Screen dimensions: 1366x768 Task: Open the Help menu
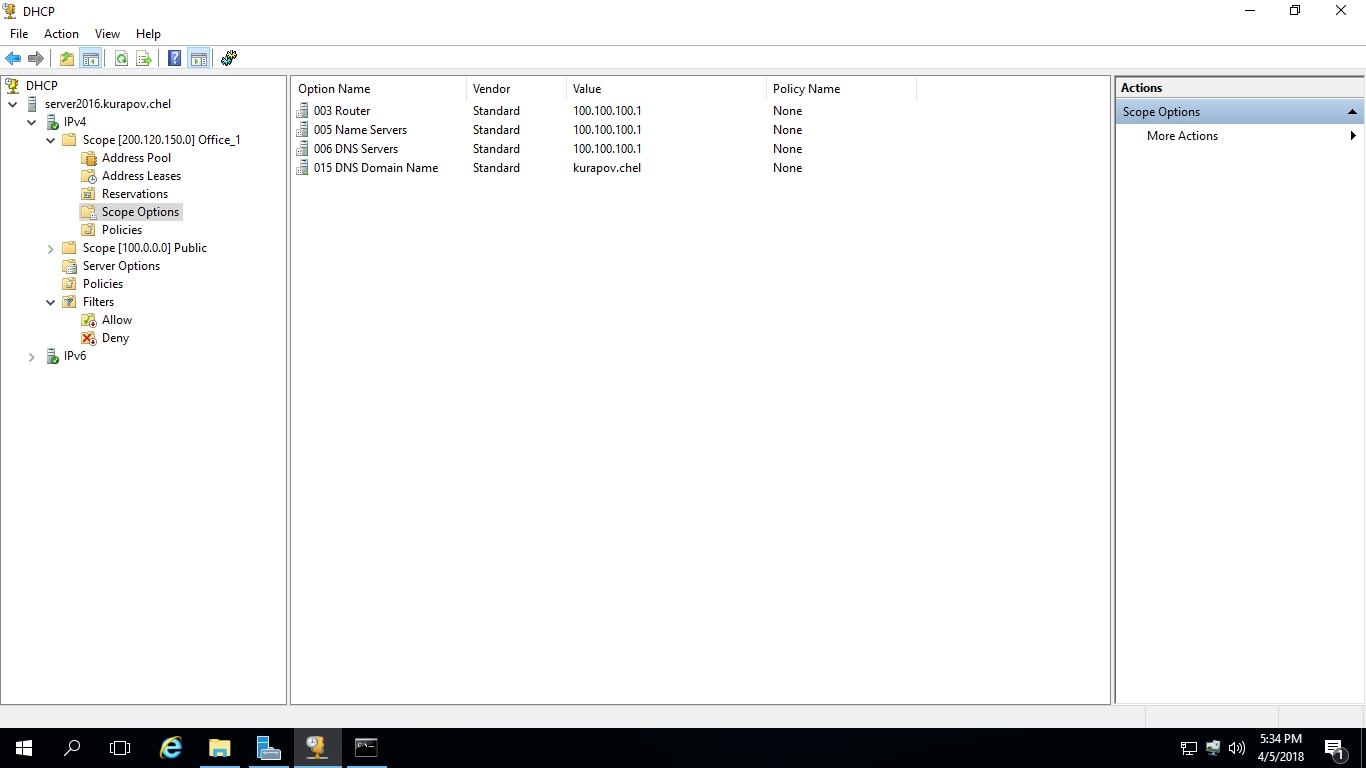coord(148,34)
